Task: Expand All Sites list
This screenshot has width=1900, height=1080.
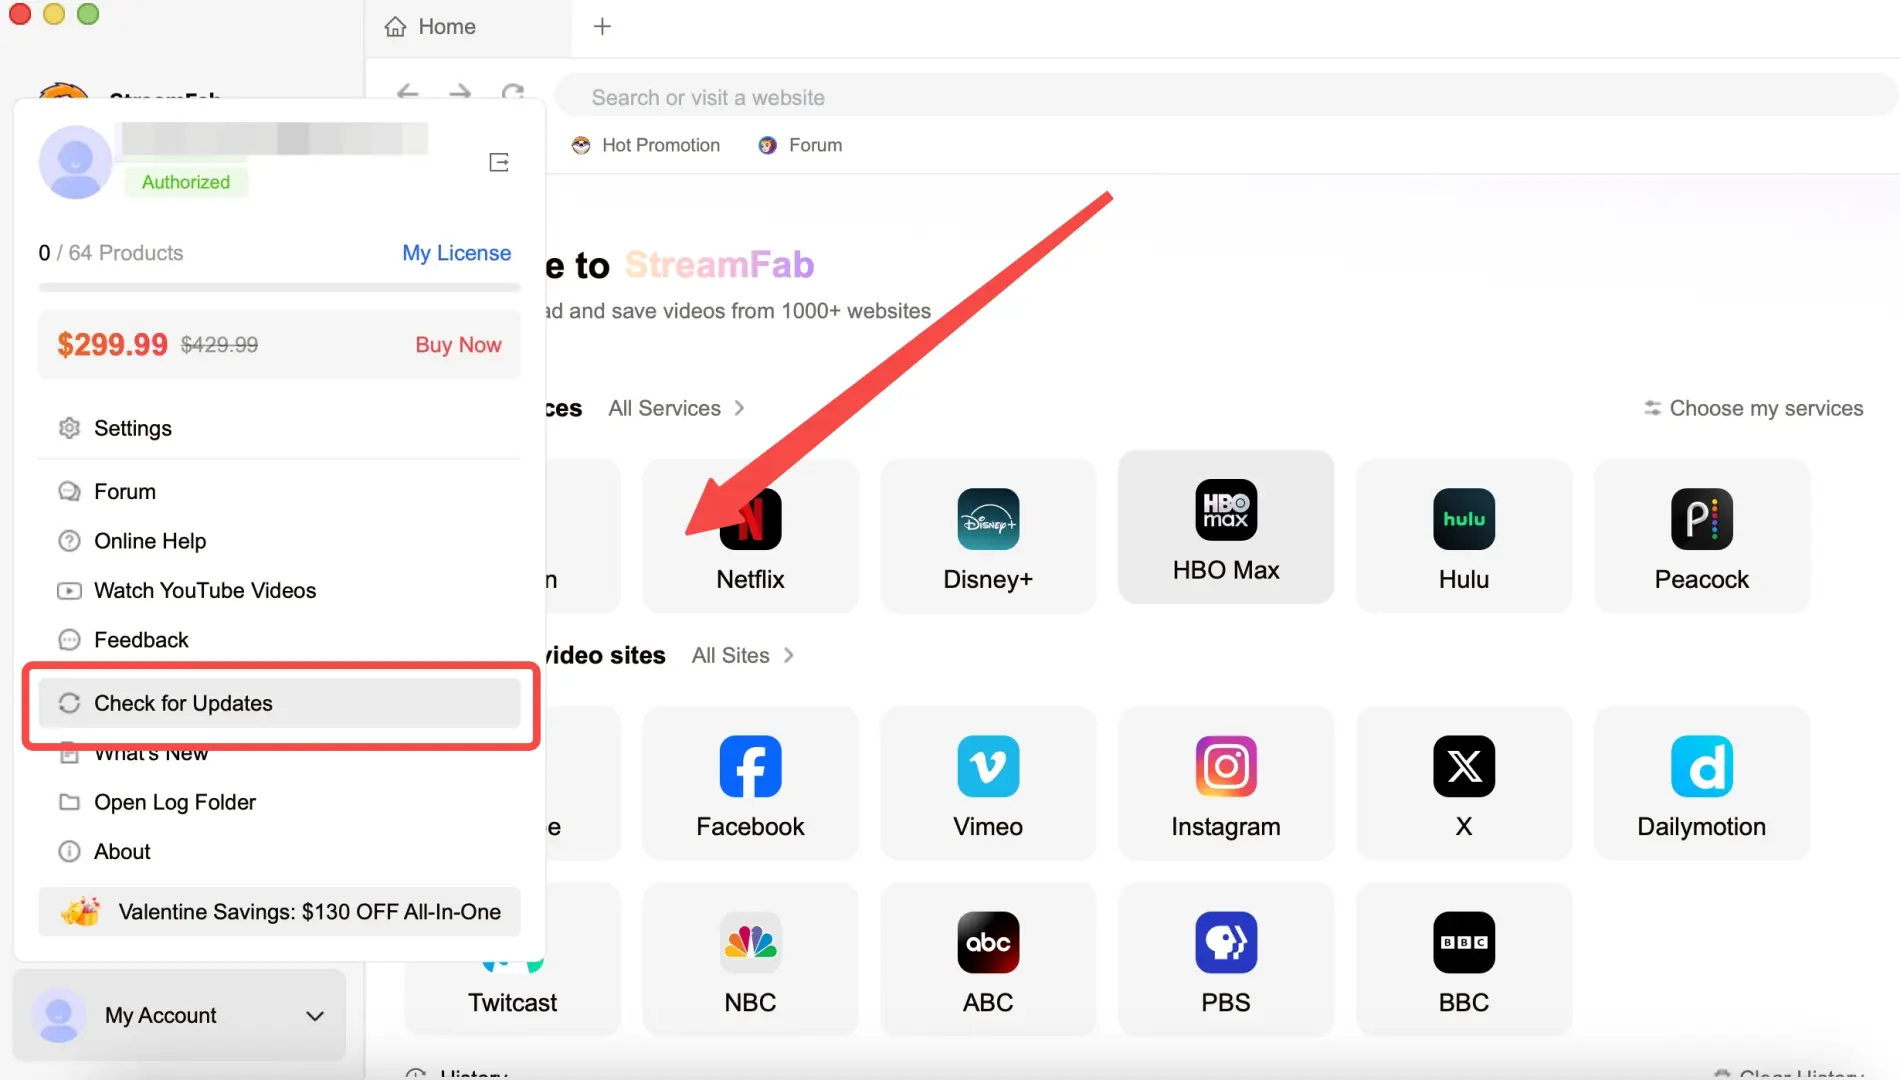Action: 743,655
